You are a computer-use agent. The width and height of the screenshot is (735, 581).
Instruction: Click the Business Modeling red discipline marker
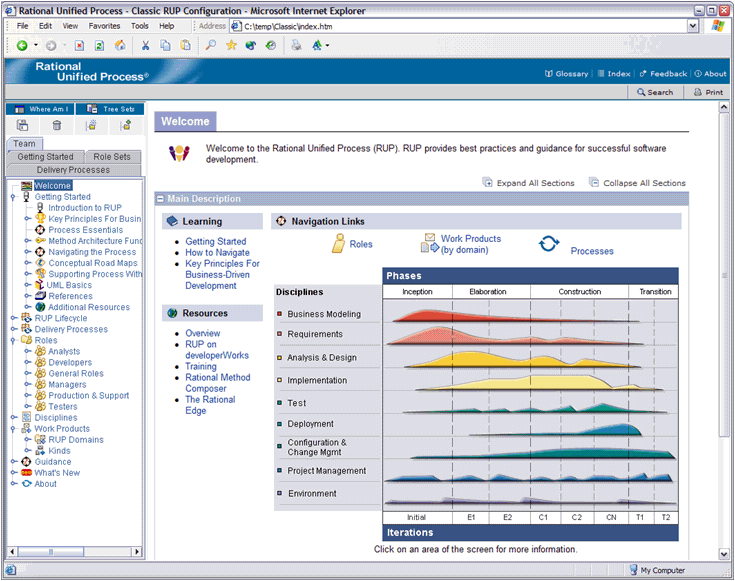pyautogui.click(x=279, y=313)
